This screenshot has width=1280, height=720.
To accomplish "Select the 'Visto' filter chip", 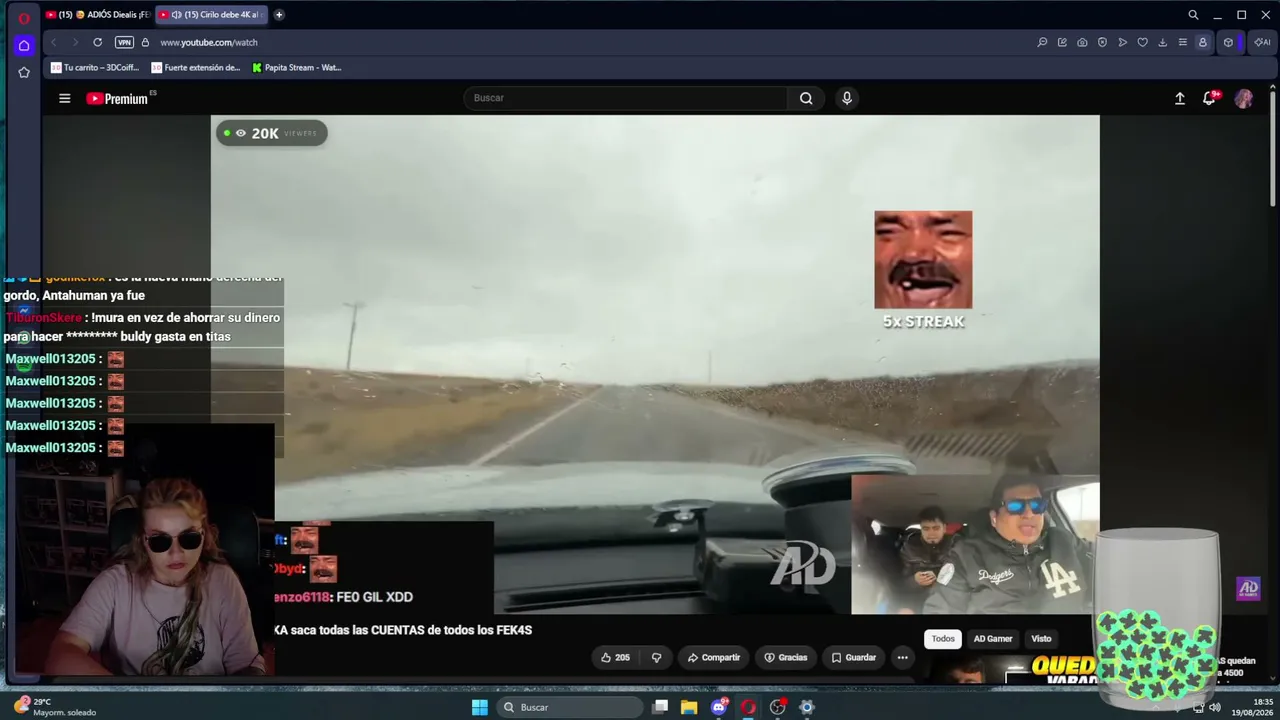I will 1041,638.
